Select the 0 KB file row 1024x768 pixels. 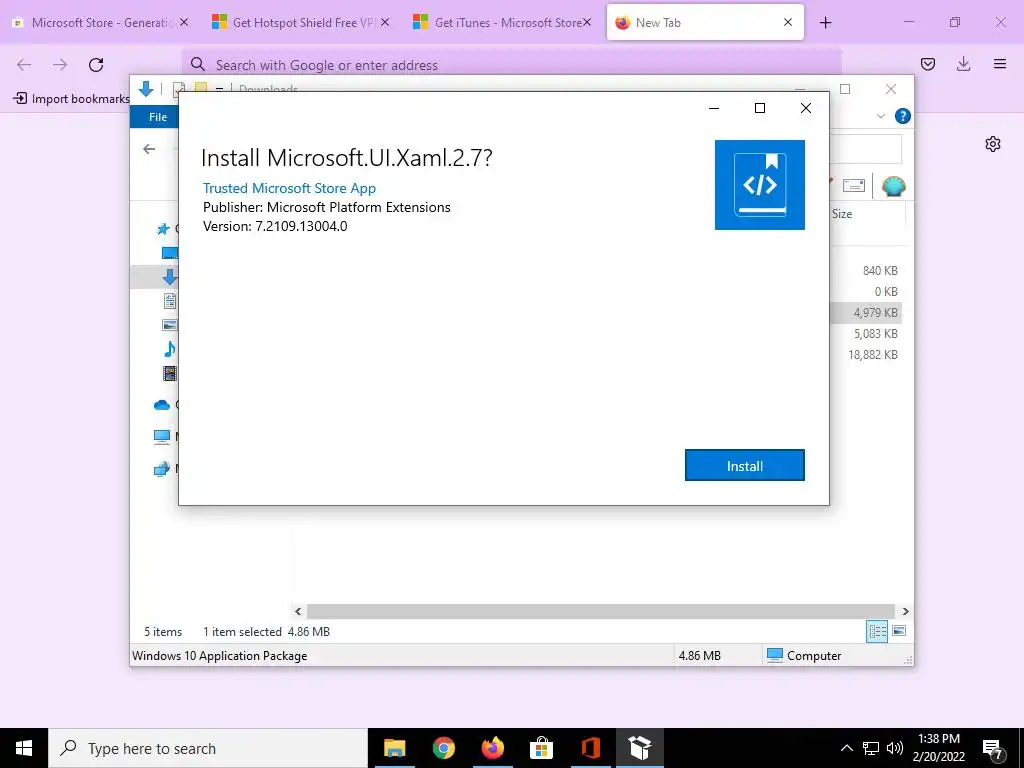point(866,291)
